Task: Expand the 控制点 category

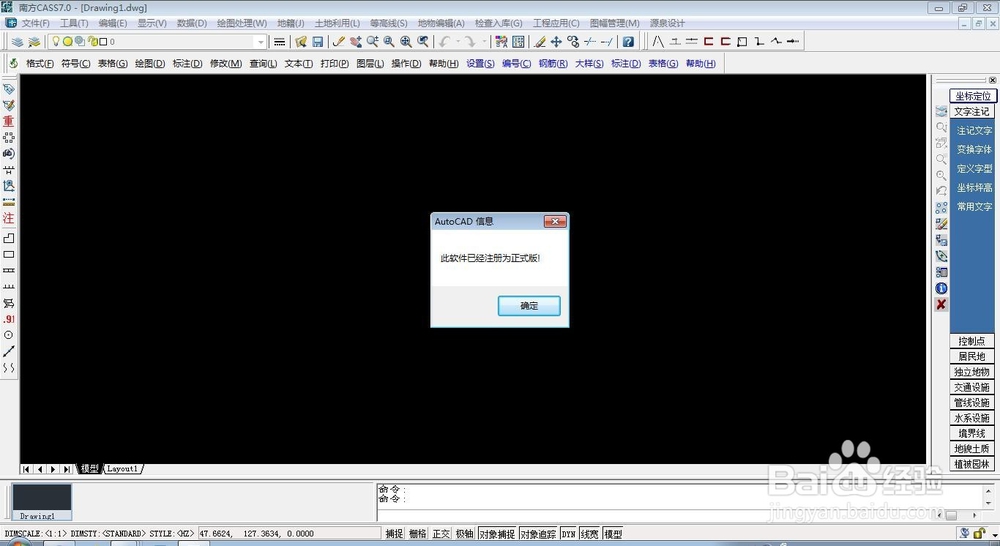Action: 971,341
